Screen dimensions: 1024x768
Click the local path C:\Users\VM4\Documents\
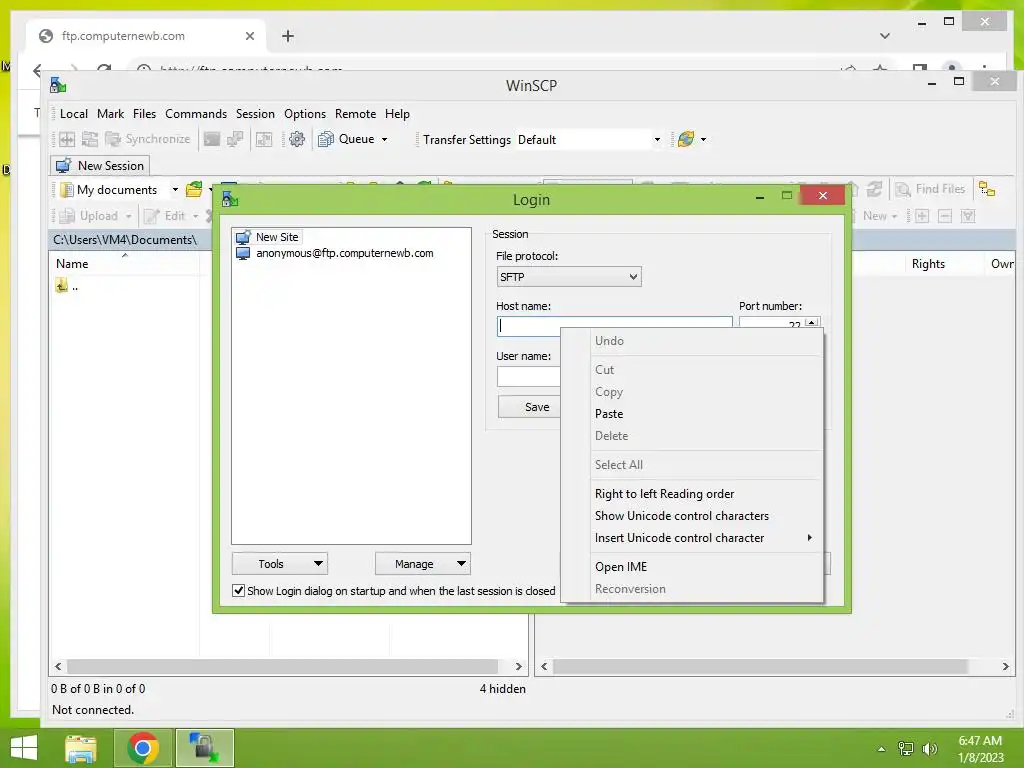[x=125, y=240]
